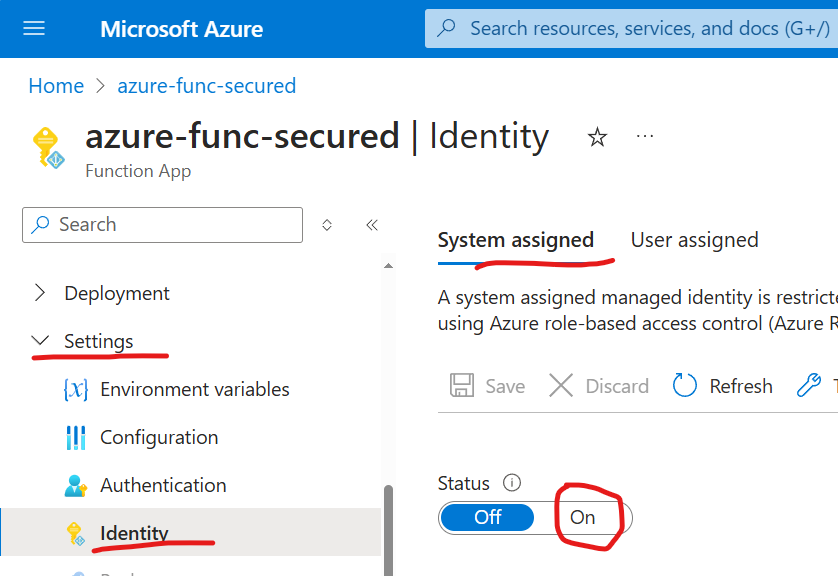Click the Refresh circular arrow icon
838x576 pixels.
point(685,385)
